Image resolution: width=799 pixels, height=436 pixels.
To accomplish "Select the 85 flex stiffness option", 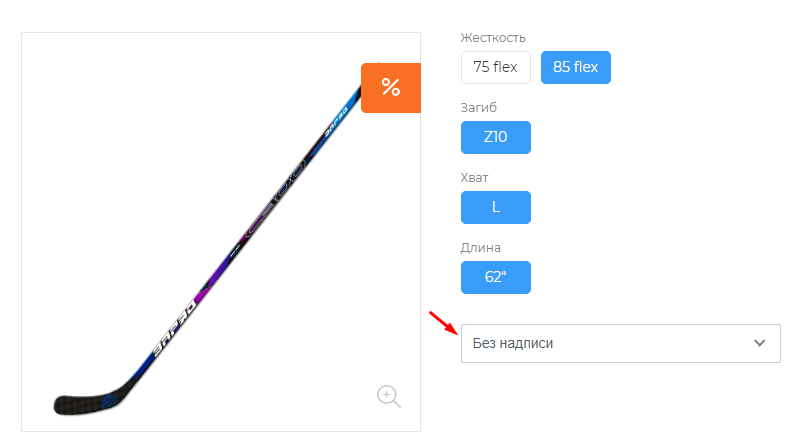I will 576,67.
